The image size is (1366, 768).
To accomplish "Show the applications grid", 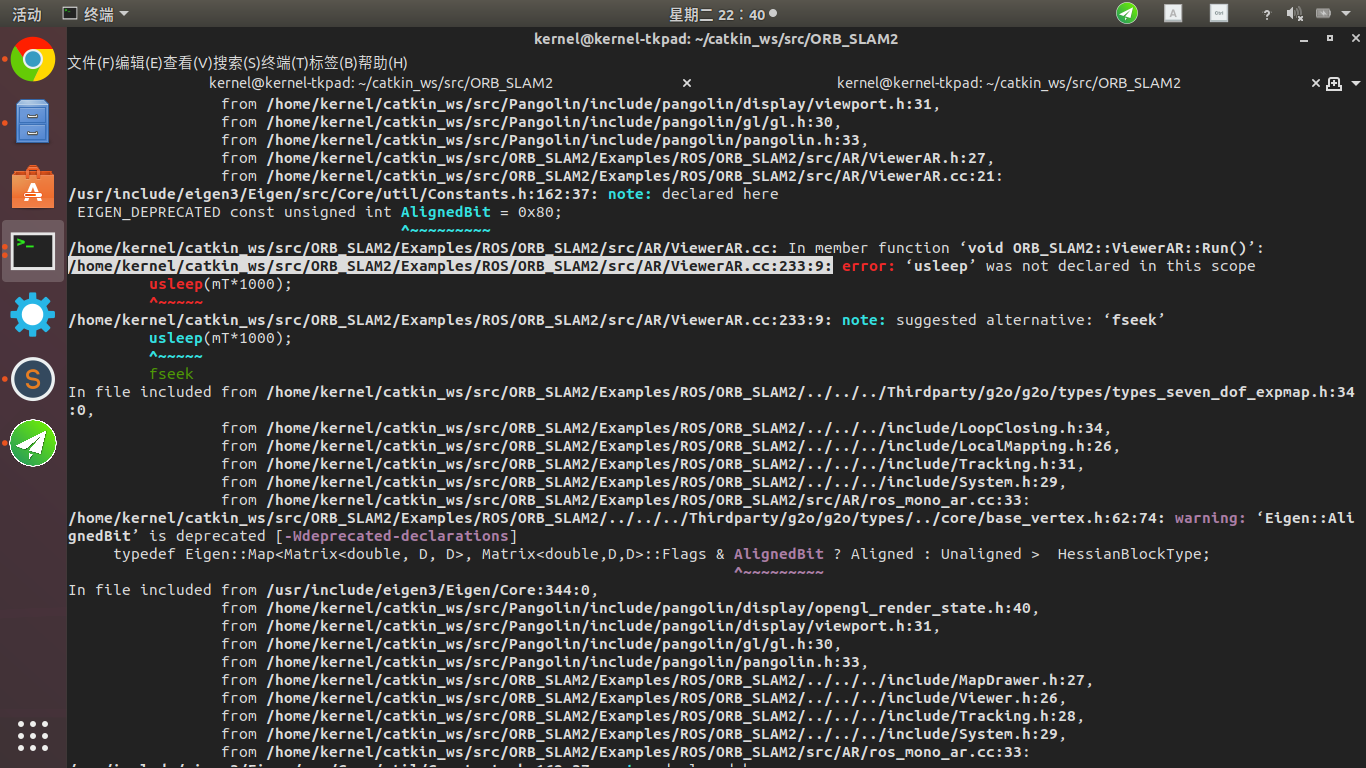I will coord(32,736).
